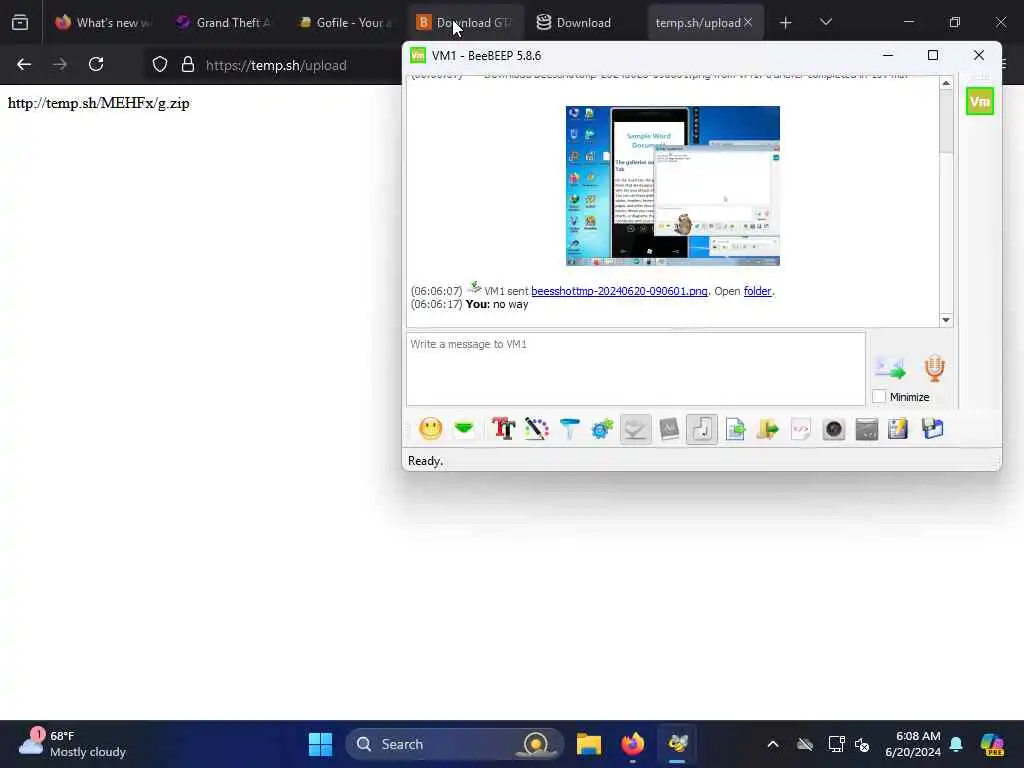
Task: Capture a screenshot with the camera icon
Action: [x=834, y=429]
